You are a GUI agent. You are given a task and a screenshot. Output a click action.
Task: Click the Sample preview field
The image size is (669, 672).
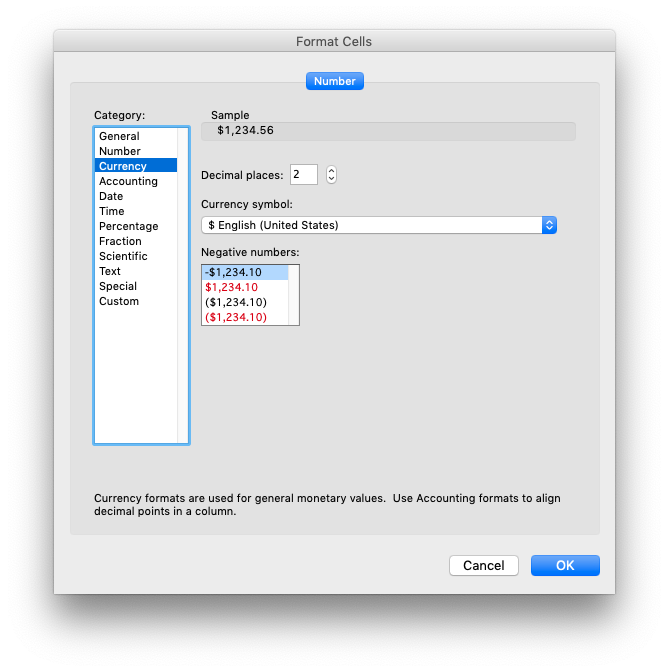[x=388, y=131]
